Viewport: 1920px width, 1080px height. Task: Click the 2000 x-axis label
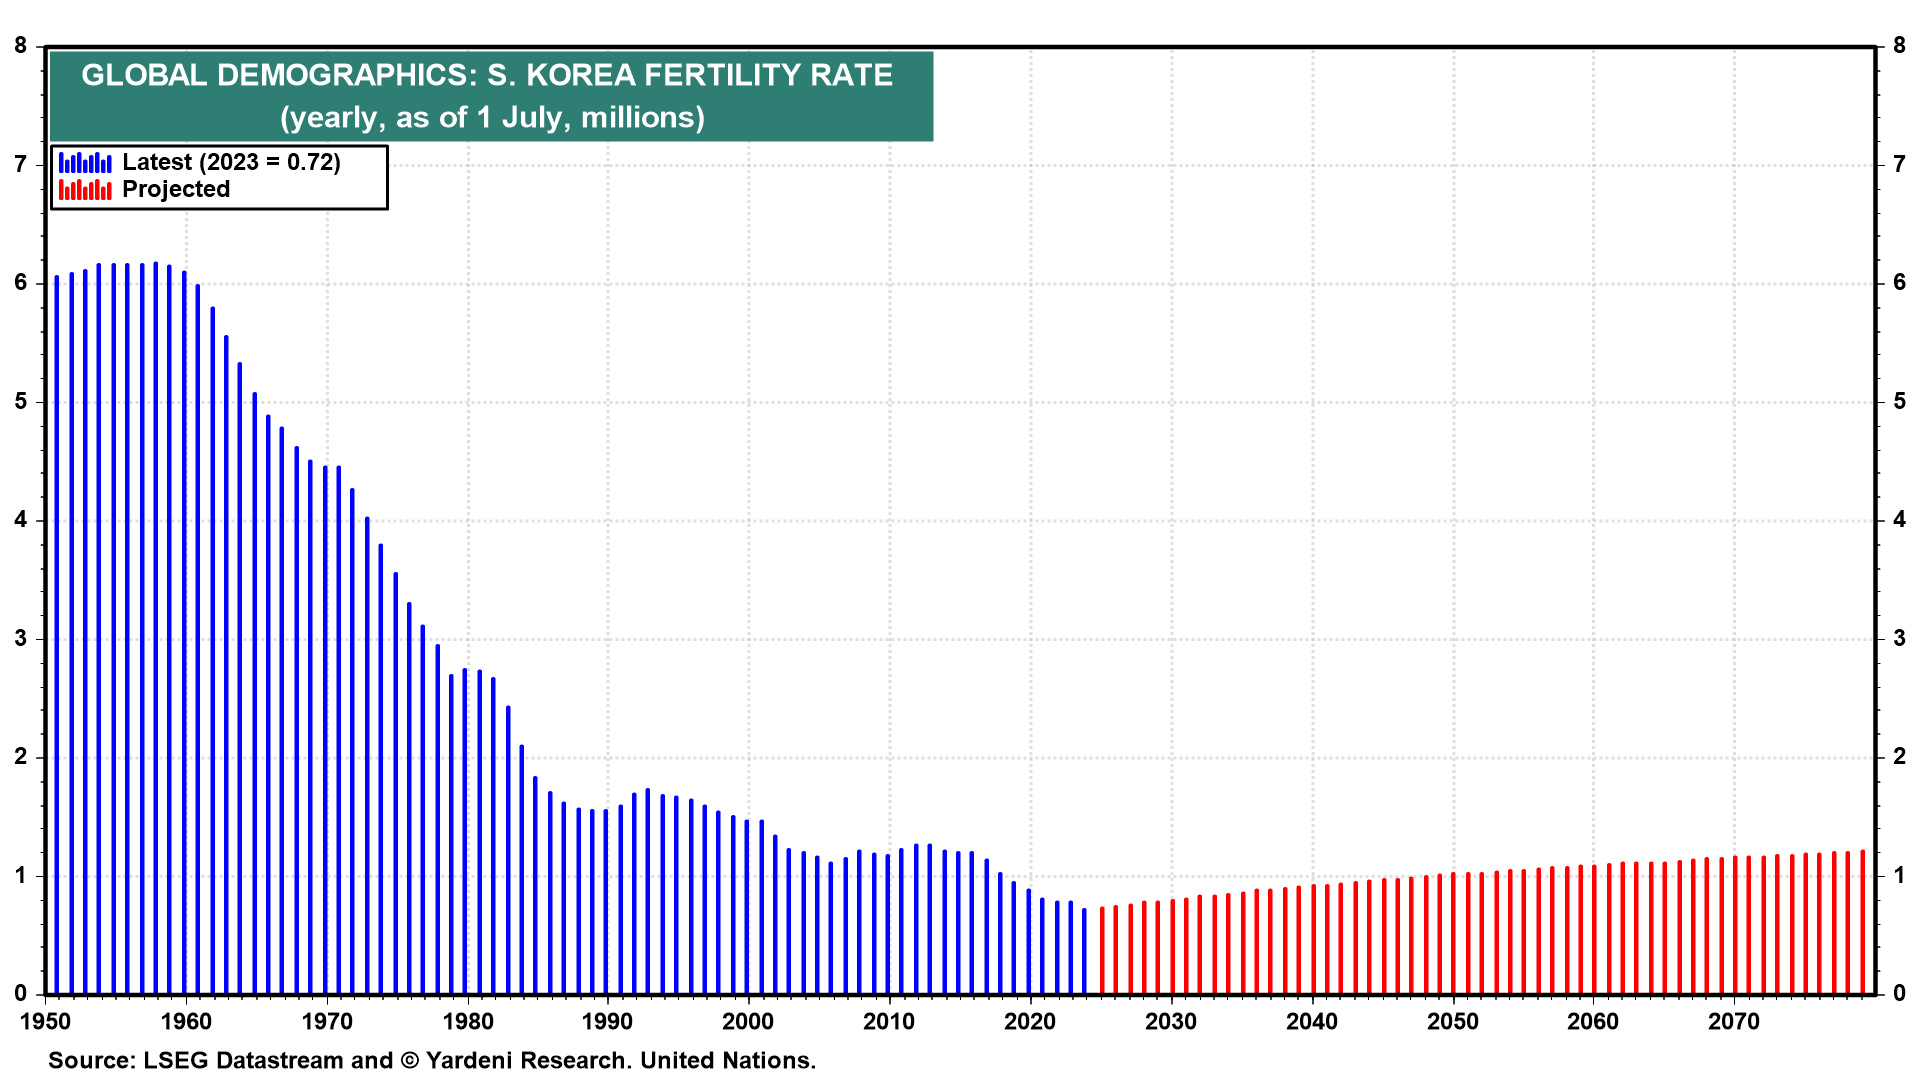click(x=748, y=1022)
